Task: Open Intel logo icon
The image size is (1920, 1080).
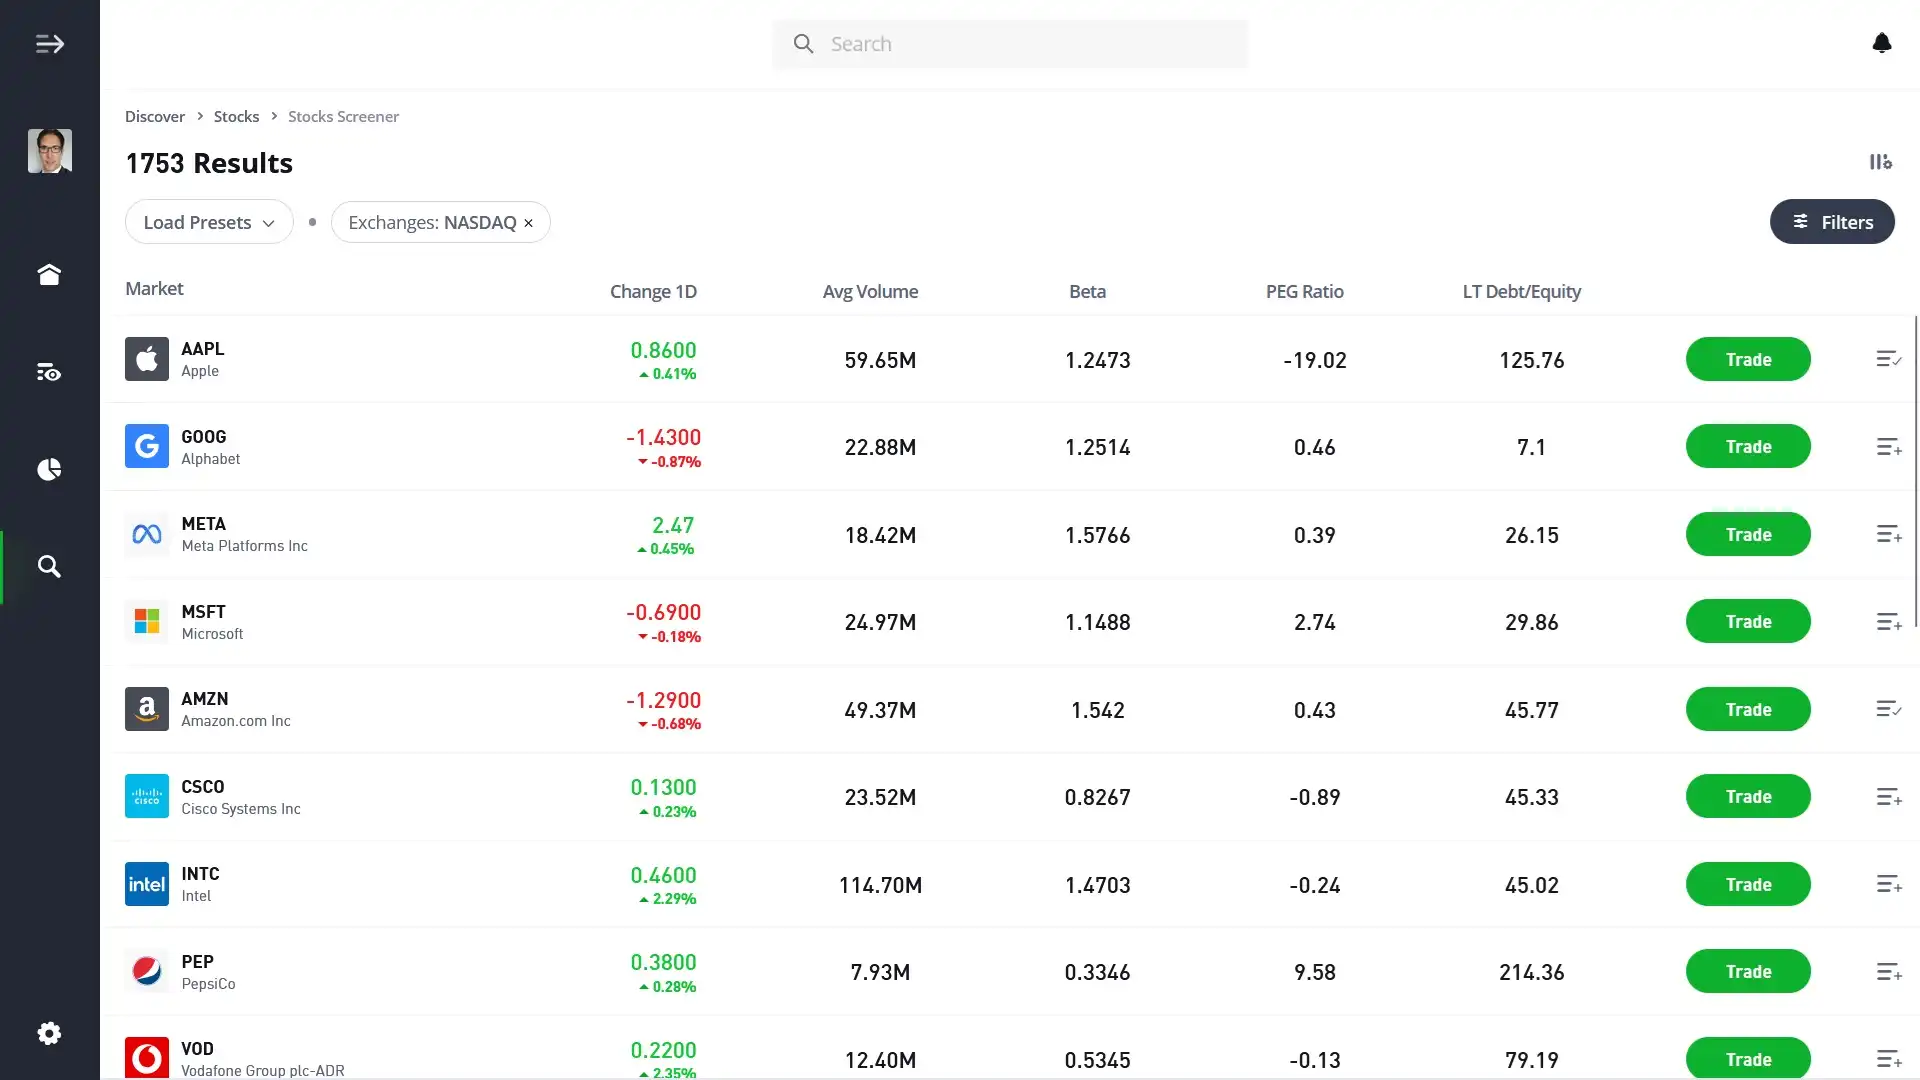Action: click(147, 884)
